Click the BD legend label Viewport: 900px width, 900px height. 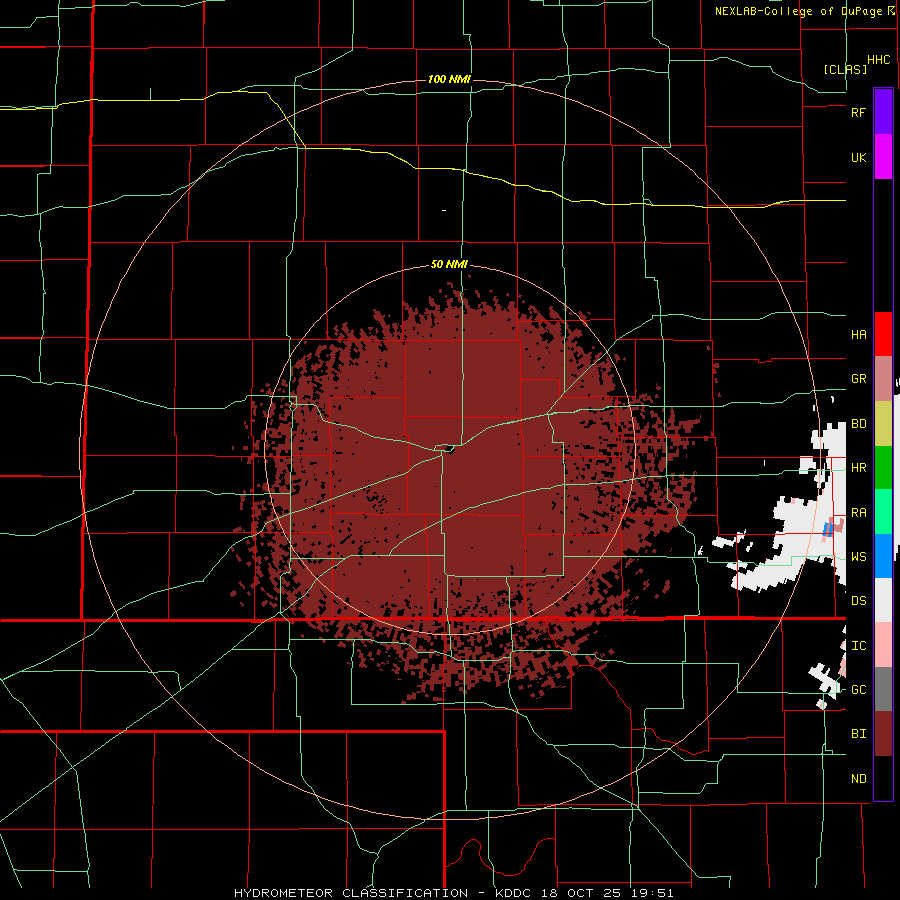click(x=858, y=424)
